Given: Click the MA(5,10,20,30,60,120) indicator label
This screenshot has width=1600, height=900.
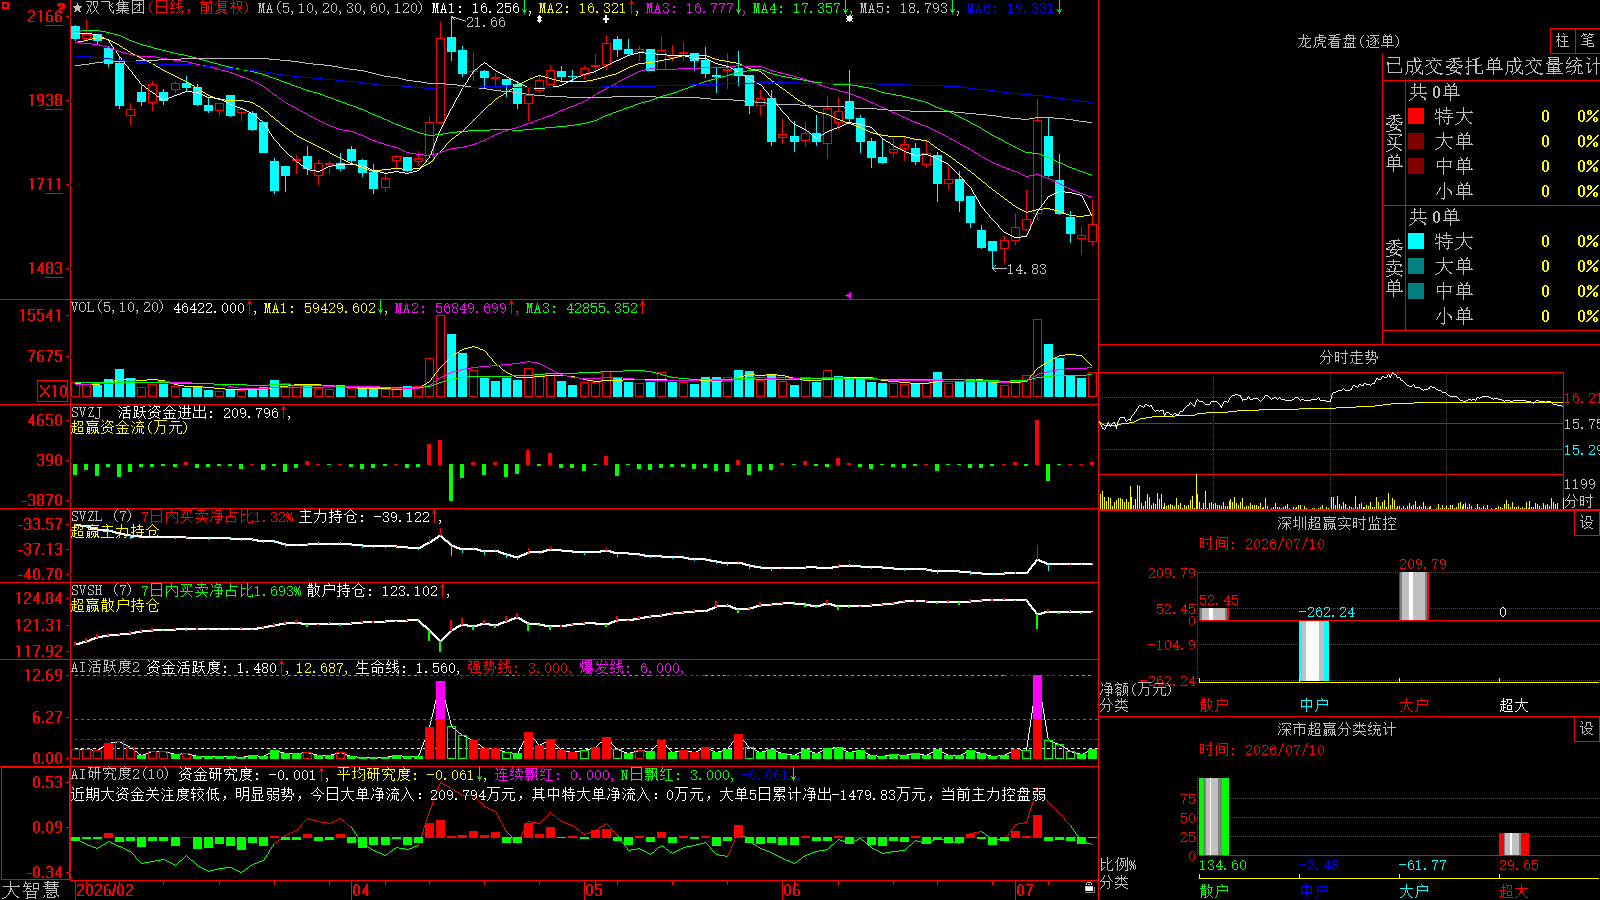Looking at the screenshot, I should [x=340, y=8].
